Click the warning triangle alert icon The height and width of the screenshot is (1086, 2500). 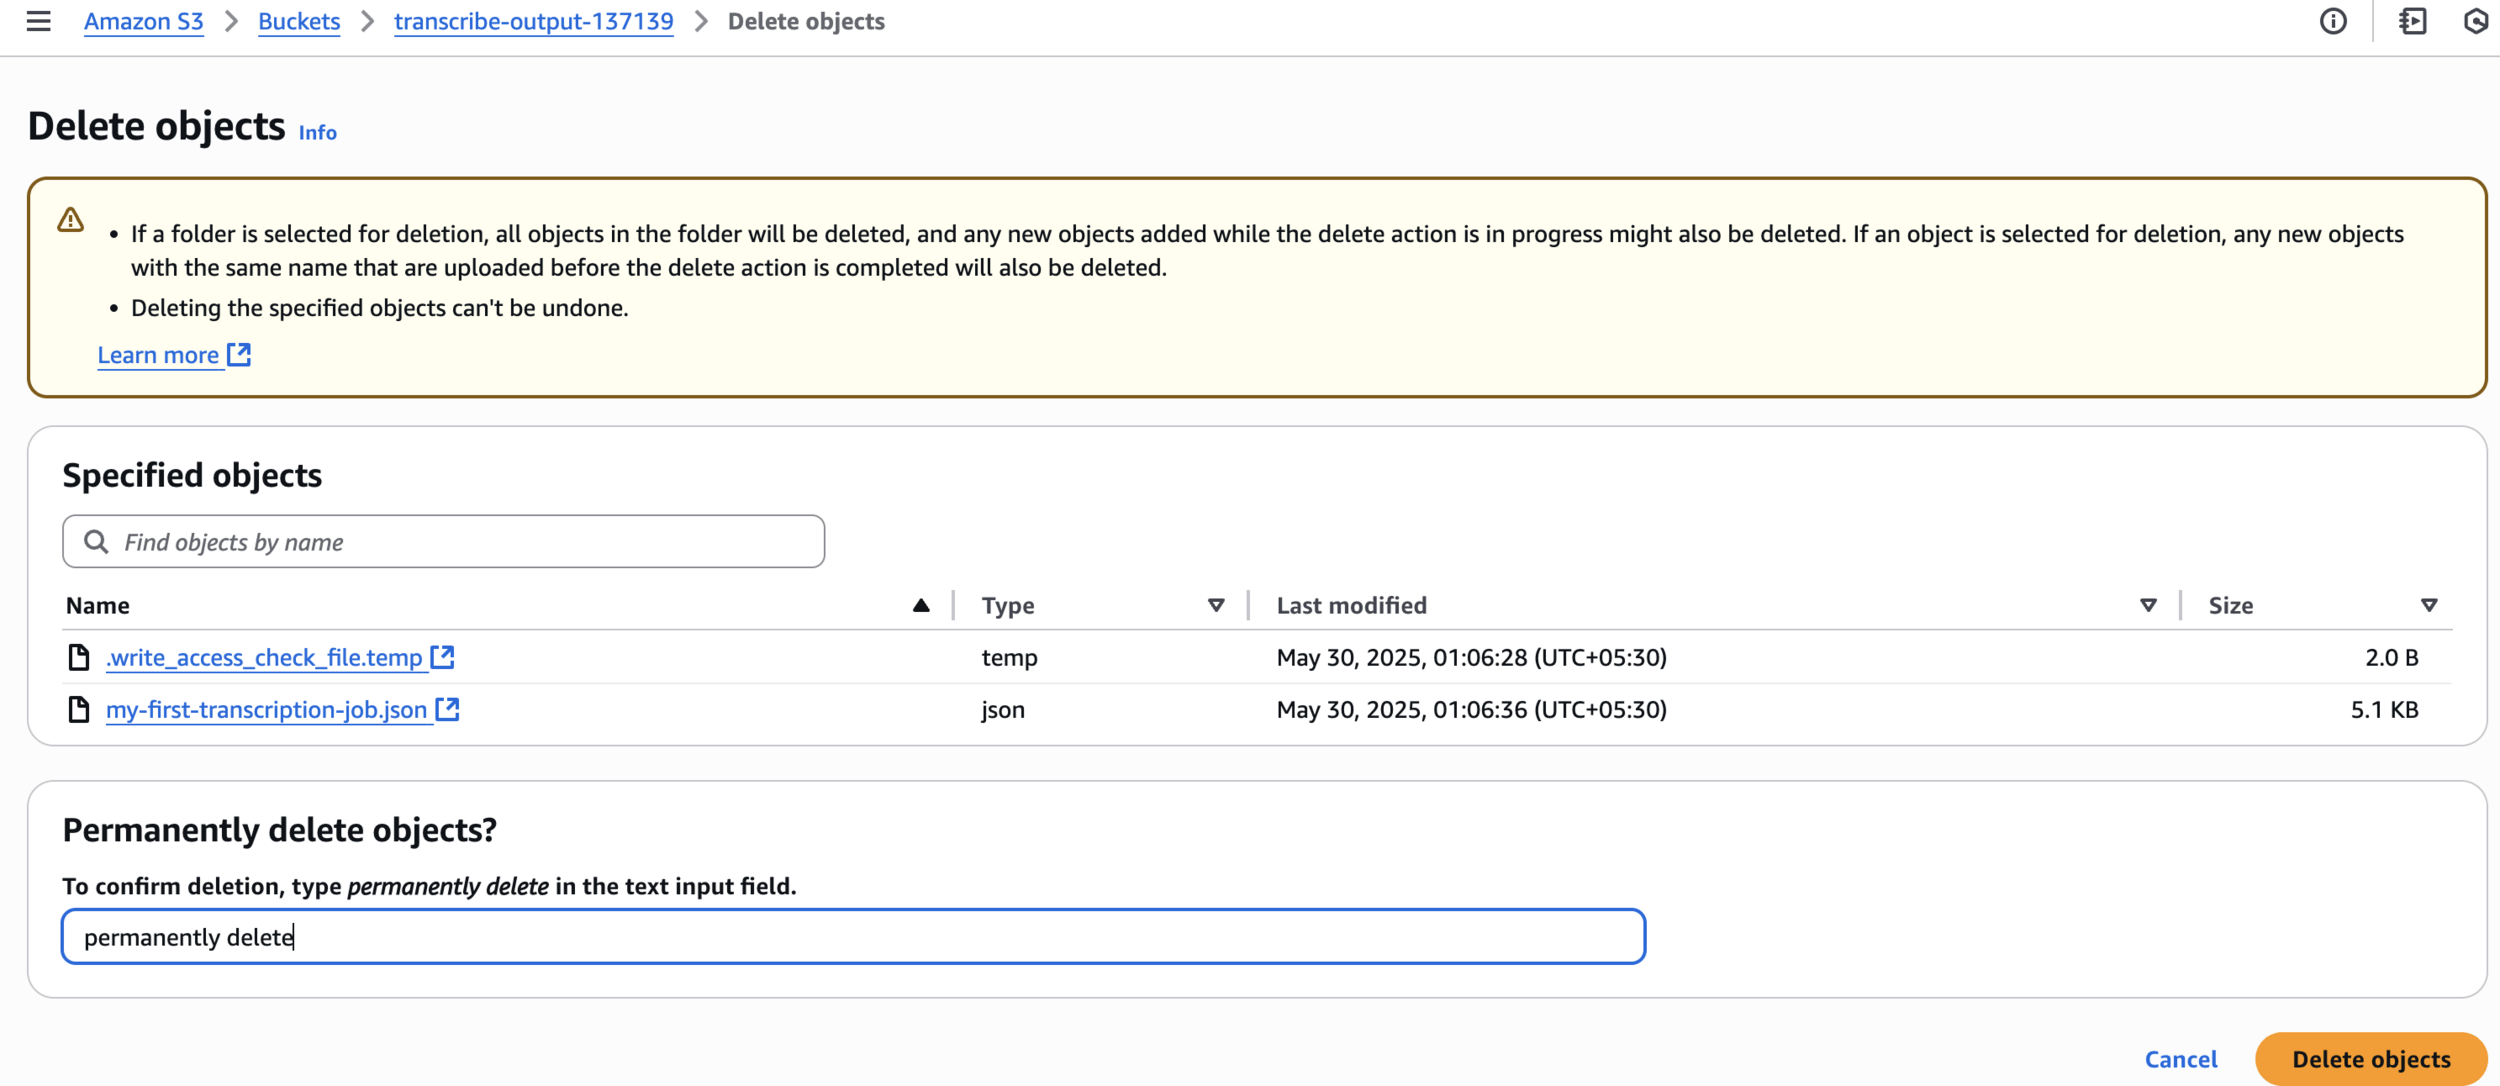(x=71, y=220)
